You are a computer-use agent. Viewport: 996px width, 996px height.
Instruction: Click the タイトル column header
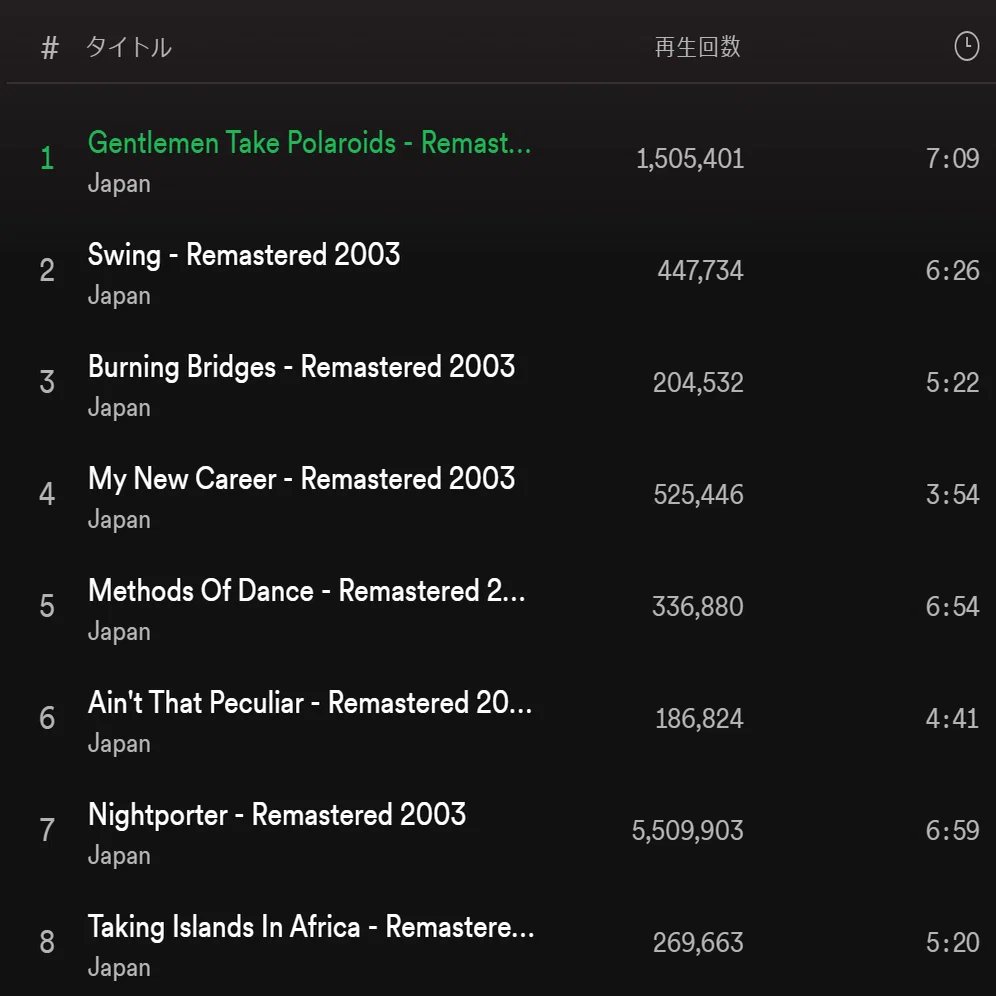(x=129, y=47)
